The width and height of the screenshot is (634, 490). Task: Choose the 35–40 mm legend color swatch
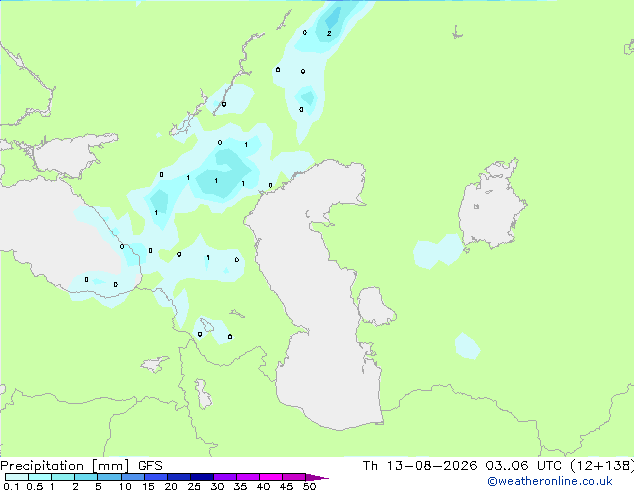[248, 477]
